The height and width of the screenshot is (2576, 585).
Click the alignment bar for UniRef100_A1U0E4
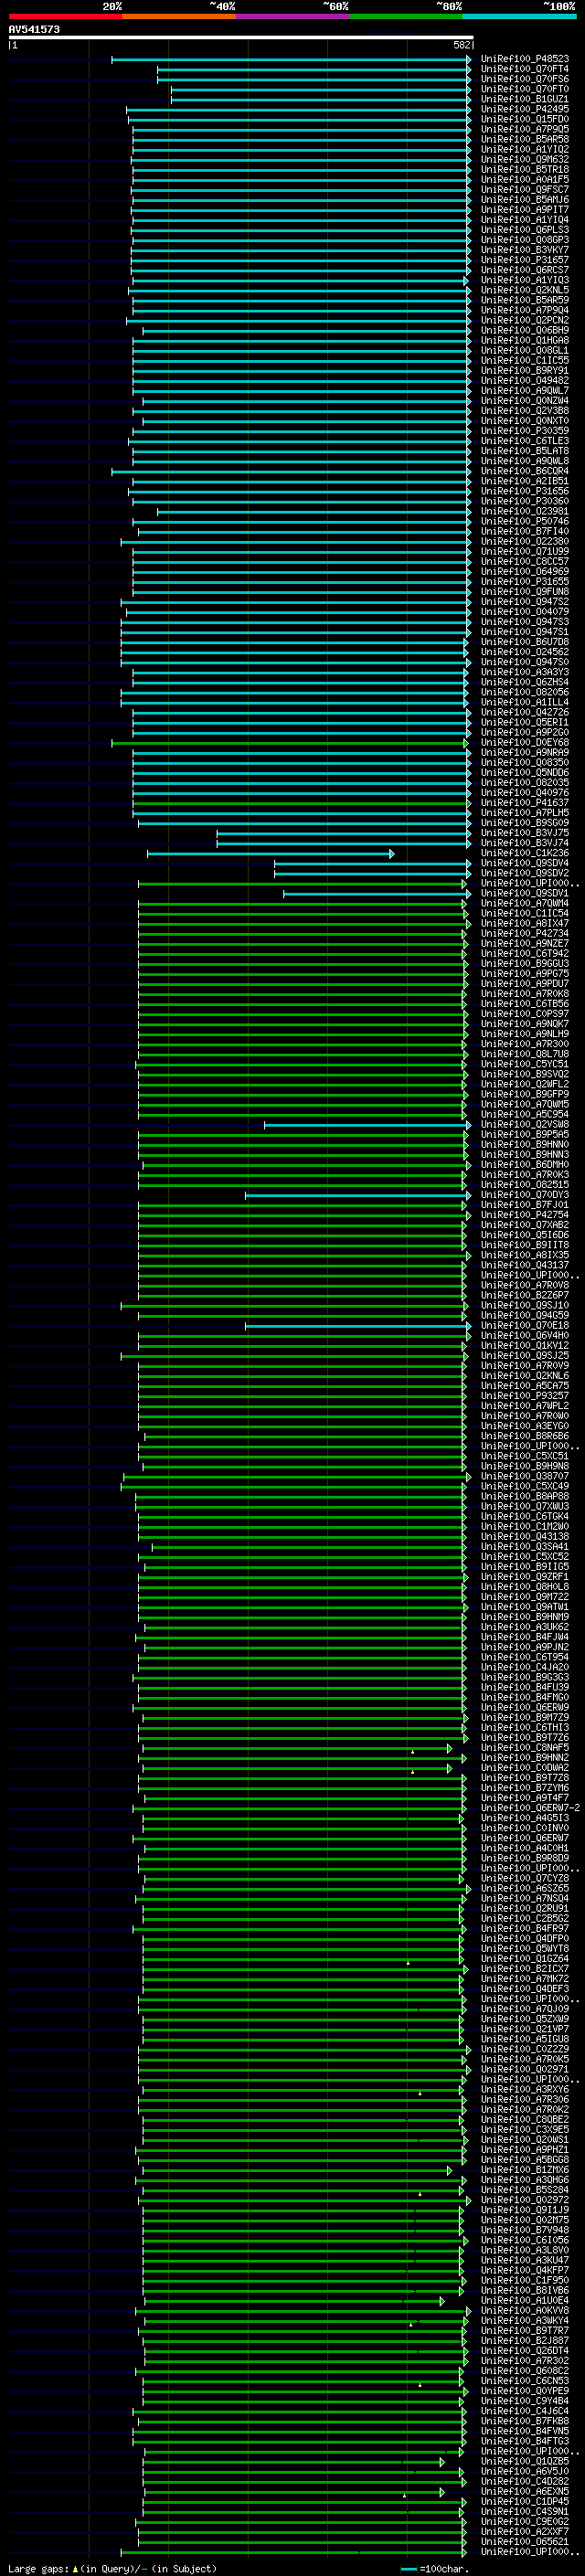click(294, 2301)
